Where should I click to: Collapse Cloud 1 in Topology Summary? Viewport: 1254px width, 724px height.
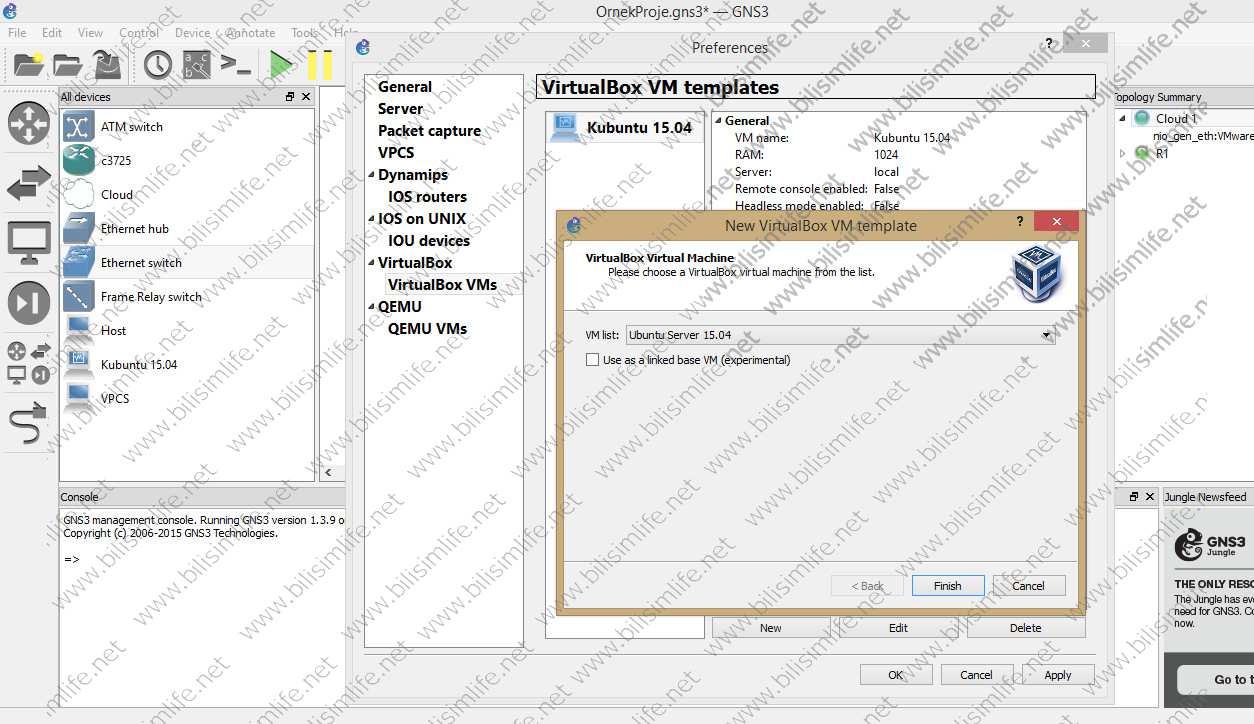(x=1122, y=119)
